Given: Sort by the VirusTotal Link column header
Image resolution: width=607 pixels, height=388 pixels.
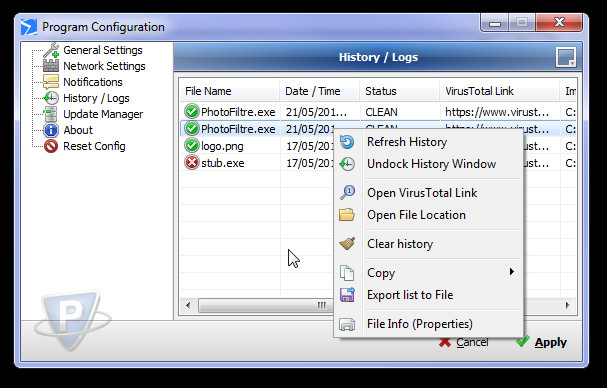Looking at the screenshot, I should tap(500, 91).
